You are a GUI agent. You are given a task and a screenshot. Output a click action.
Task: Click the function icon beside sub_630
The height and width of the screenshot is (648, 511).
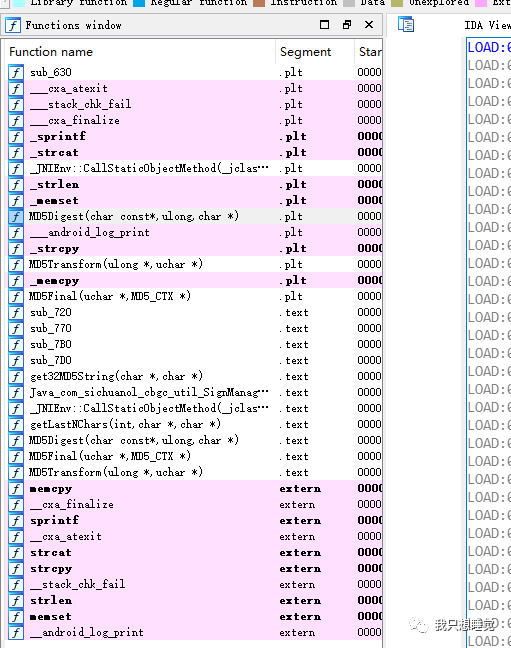click(16, 72)
